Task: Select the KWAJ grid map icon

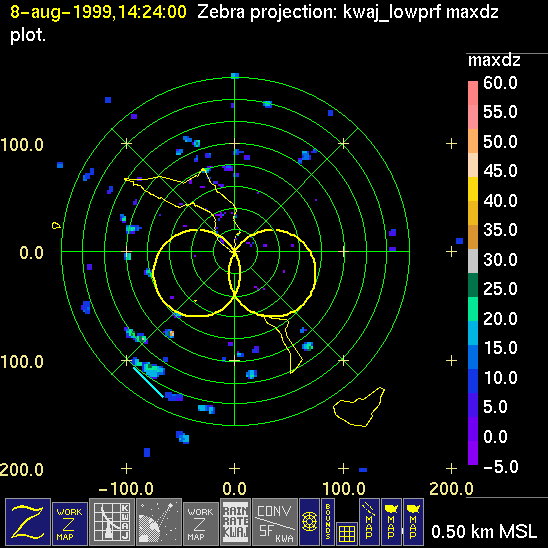Action: point(112,522)
